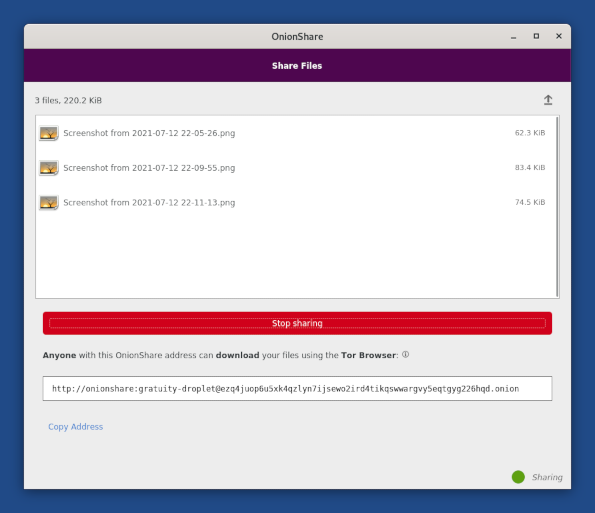The height and width of the screenshot is (513, 595).
Task: Select file name Screenshot from 2021-07-12 22-05-26.png
Action: 149,133
